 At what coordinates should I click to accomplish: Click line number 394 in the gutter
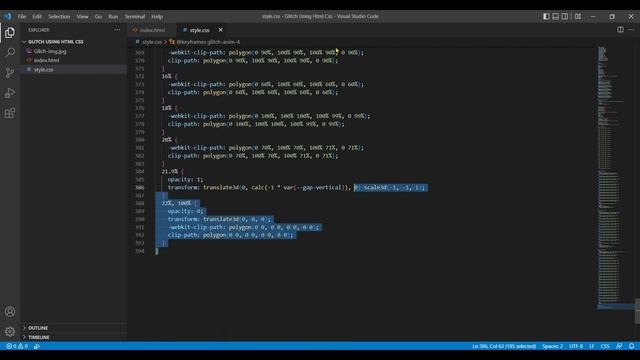pos(140,251)
